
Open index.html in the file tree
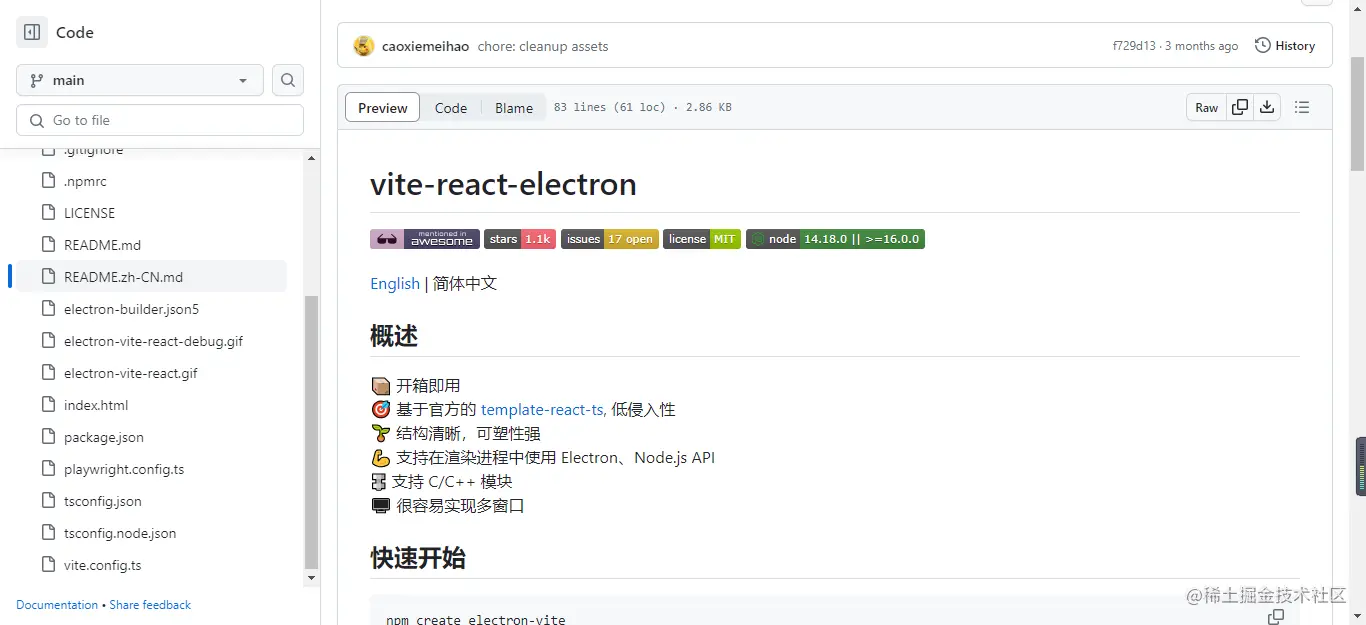[96, 405]
